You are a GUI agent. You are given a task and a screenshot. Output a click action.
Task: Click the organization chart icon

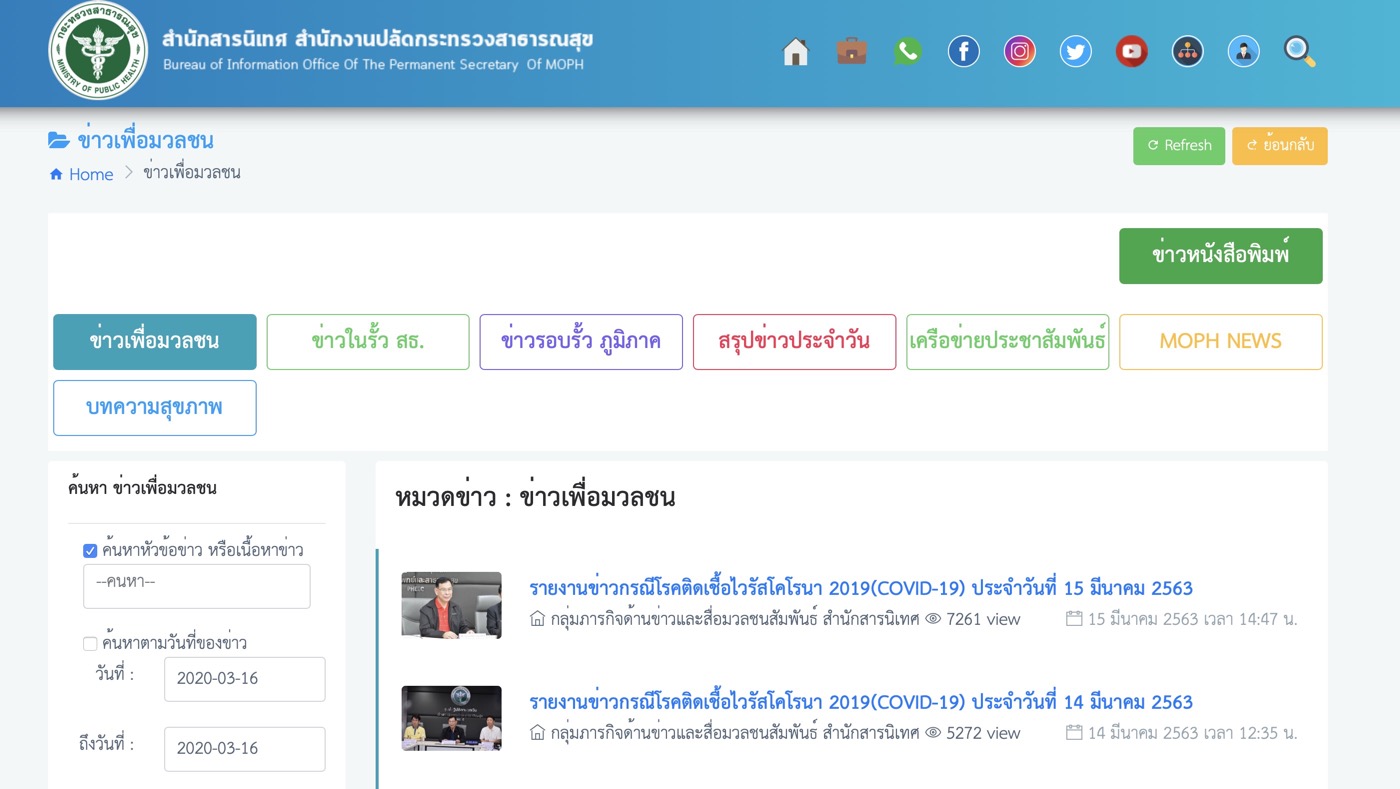point(1187,50)
